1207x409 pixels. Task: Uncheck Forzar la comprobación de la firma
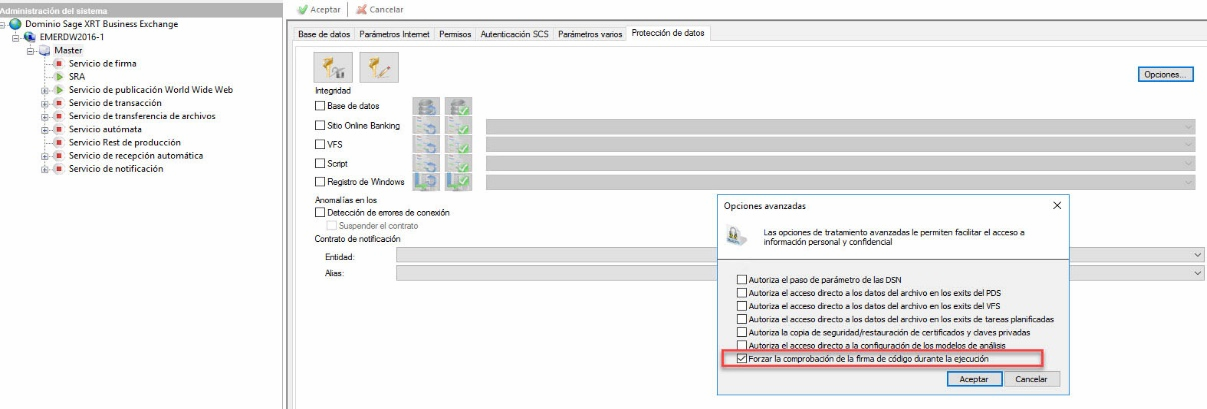pyautogui.click(x=741, y=358)
